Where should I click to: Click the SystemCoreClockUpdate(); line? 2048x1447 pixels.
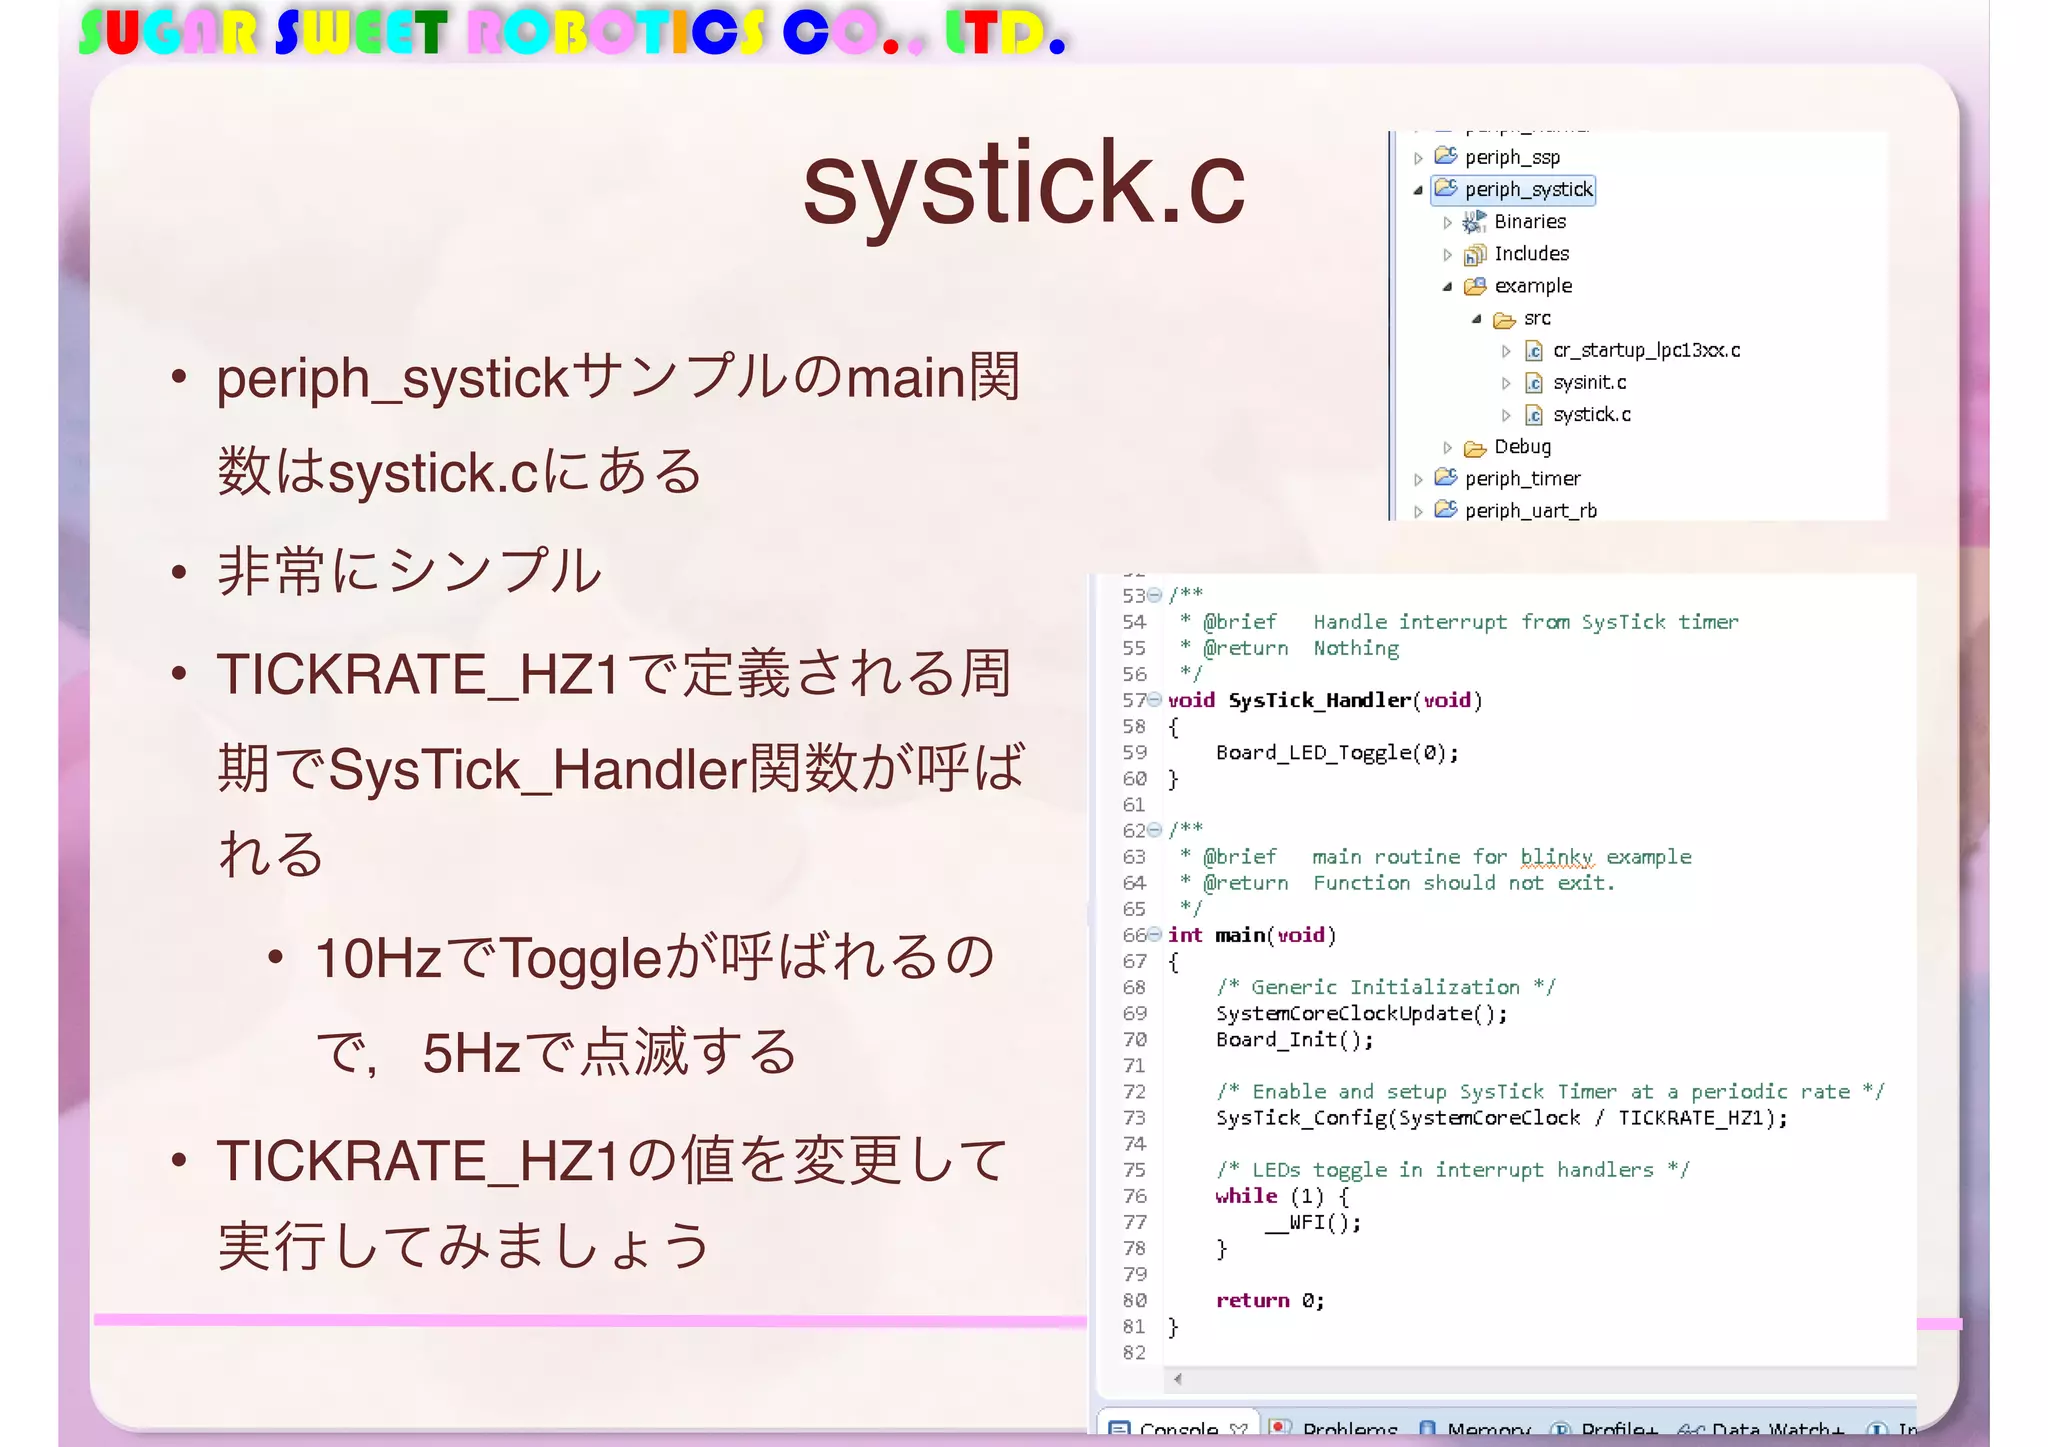tap(1361, 1013)
